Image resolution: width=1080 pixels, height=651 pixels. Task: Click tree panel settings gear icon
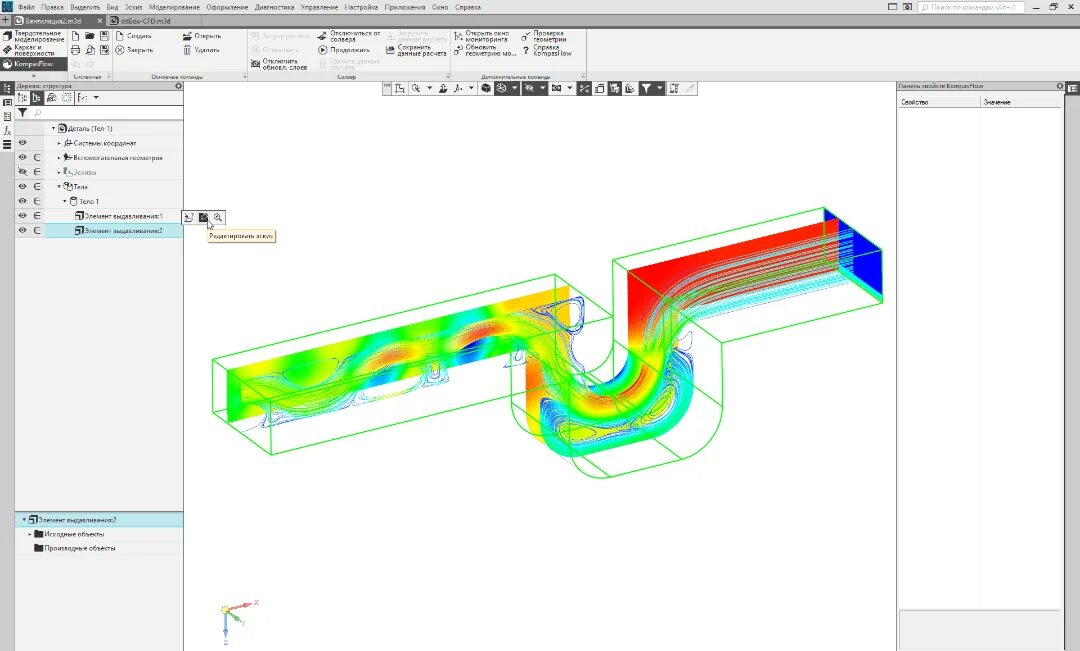click(x=178, y=86)
